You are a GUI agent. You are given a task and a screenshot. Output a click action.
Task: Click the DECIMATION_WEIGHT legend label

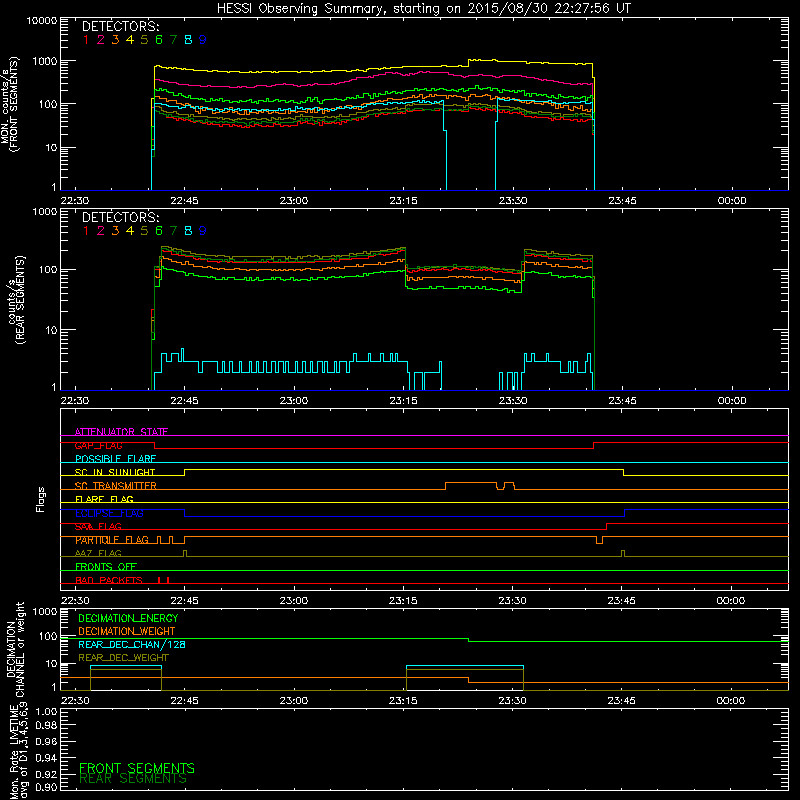[127, 631]
